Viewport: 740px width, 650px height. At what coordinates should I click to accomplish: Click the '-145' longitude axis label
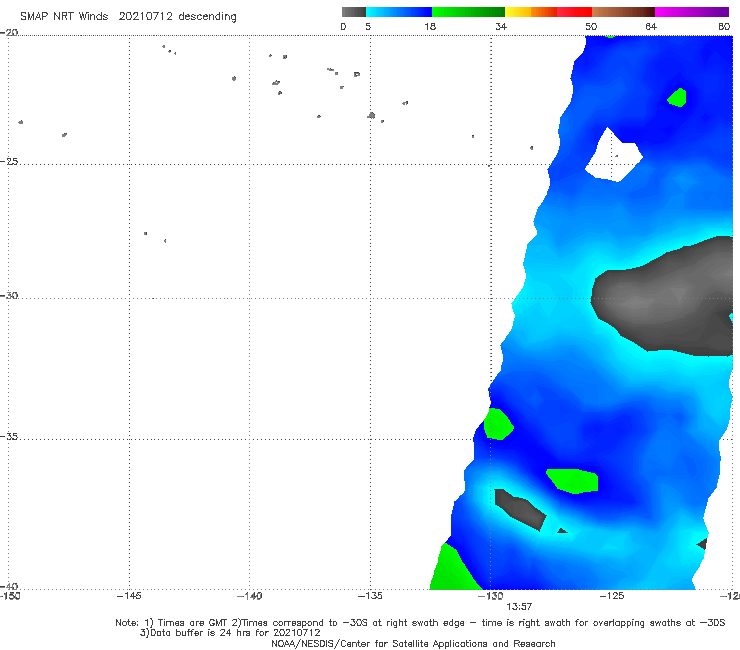pos(129,596)
